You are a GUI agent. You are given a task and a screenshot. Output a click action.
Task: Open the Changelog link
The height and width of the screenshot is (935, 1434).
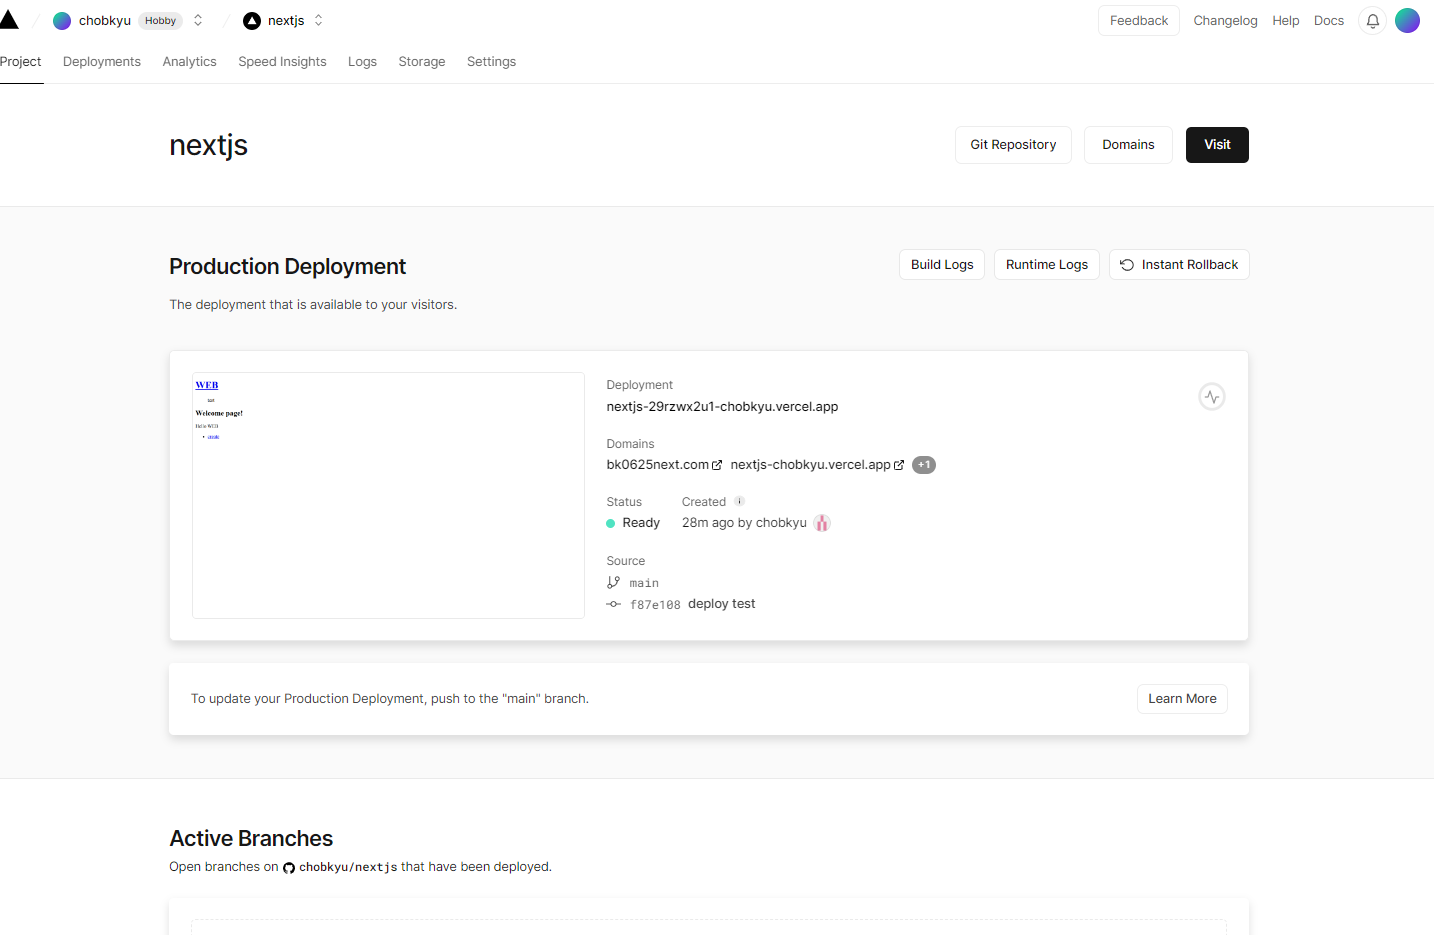point(1225,21)
